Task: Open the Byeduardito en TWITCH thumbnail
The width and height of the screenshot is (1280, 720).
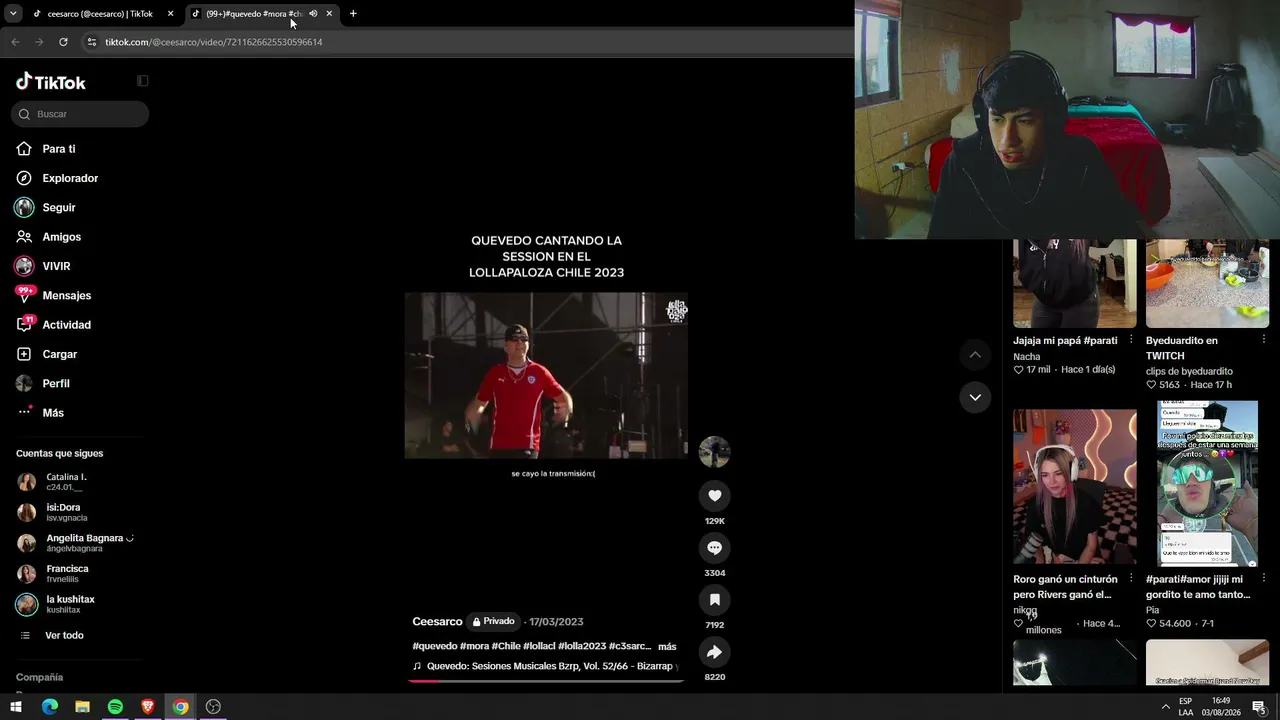Action: pyautogui.click(x=1207, y=283)
